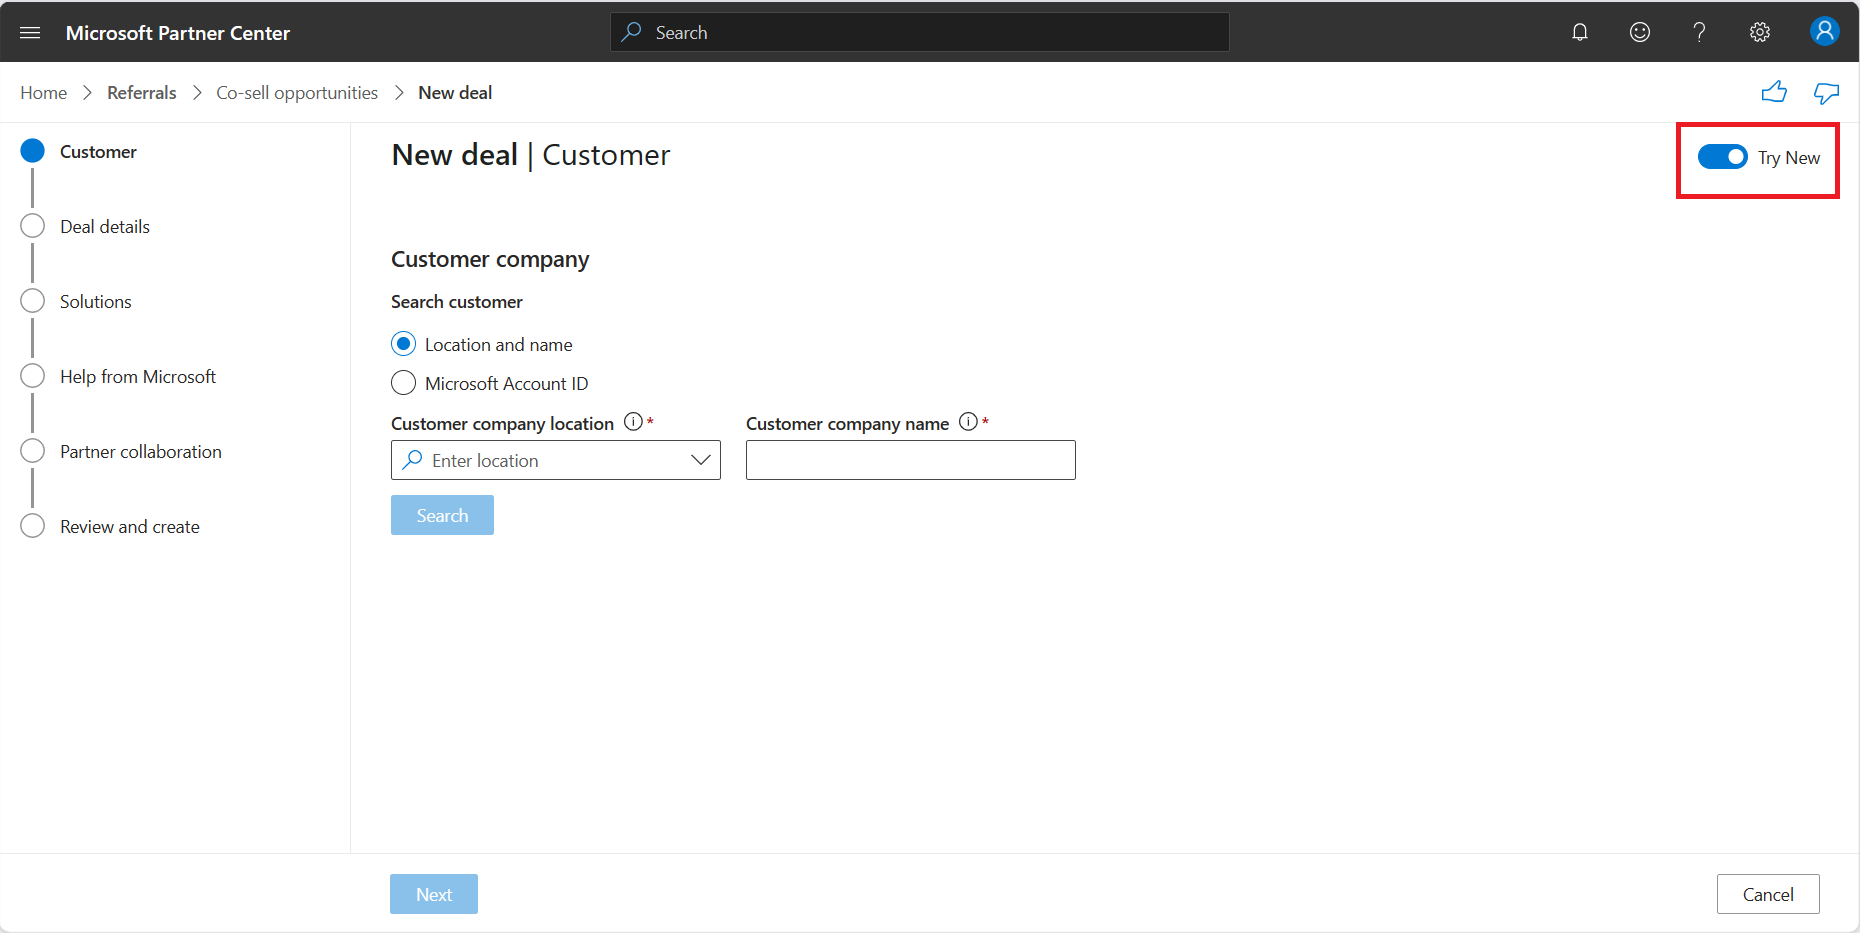1860x933 pixels.
Task: Turn off the Try New toggle
Action: pyautogui.click(x=1722, y=157)
